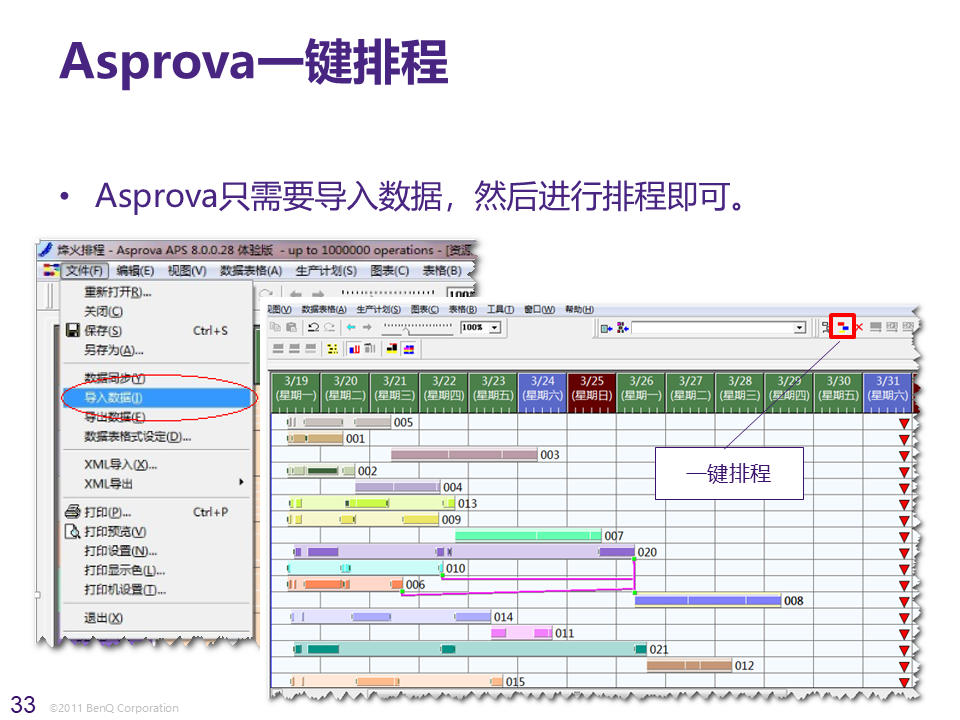Viewport: 960px width, 720px height.
Task: Click the multicolor filter icon beside the combo box
Action: [623, 328]
